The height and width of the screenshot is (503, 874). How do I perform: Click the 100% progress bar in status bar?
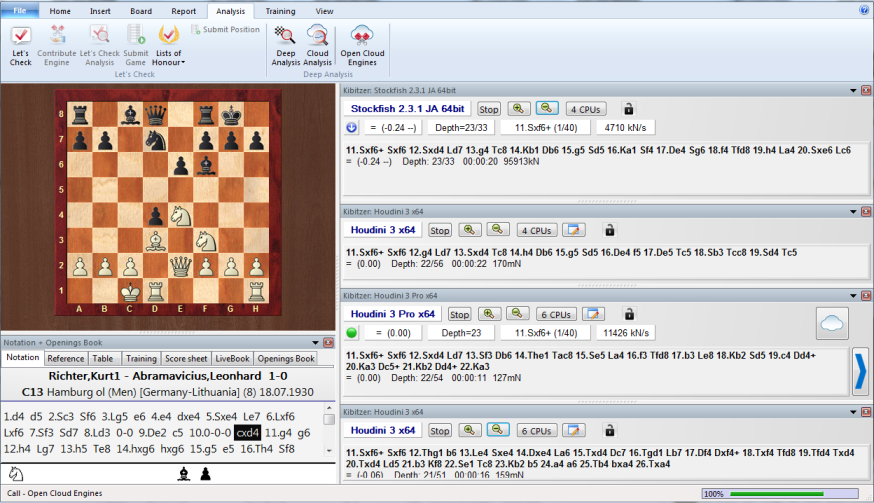780,494
